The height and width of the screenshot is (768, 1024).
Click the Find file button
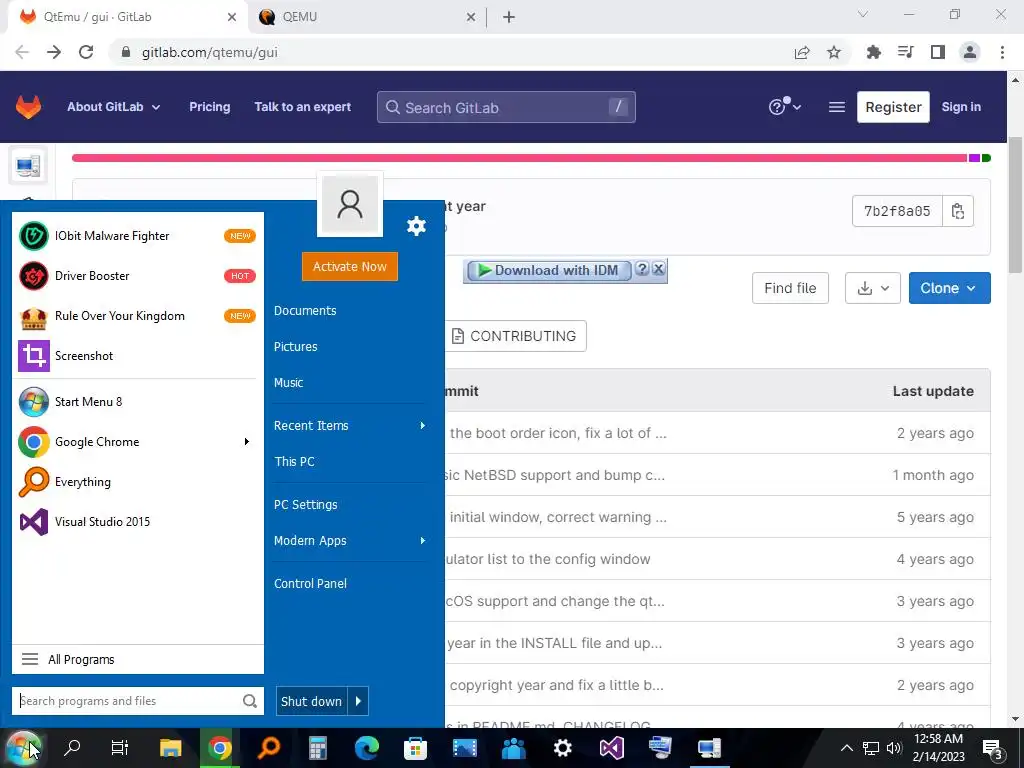pyautogui.click(x=790, y=288)
